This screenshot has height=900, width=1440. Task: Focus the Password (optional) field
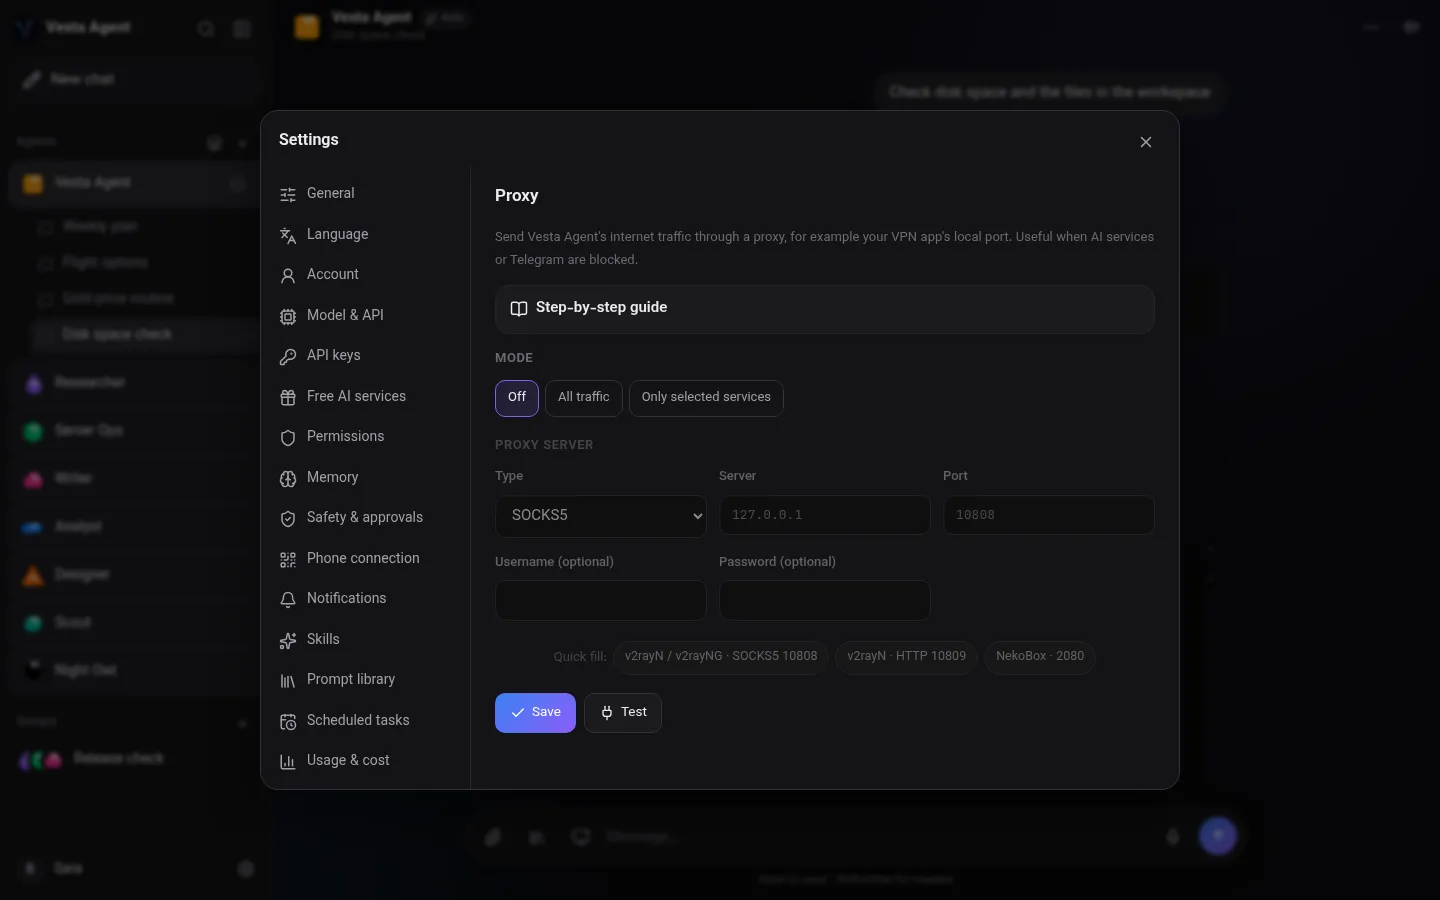click(825, 601)
